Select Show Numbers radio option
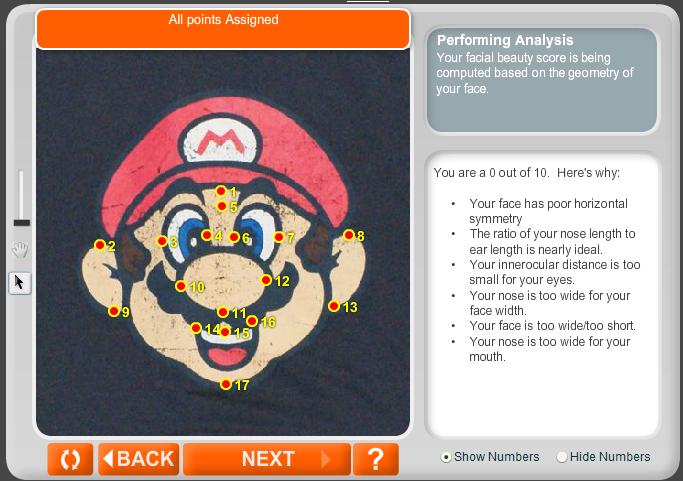Image resolution: width=683 pixels, height=482 pixels. pos(446,457)
